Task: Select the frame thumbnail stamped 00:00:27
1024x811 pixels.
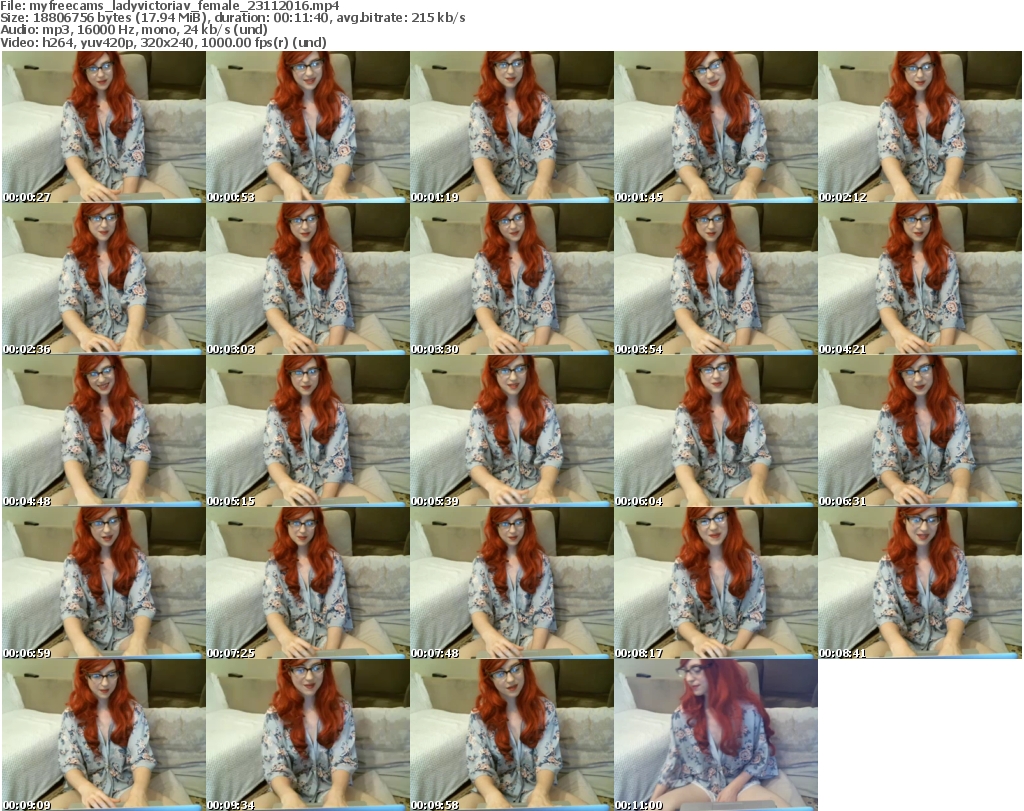Action: point(104,127)
